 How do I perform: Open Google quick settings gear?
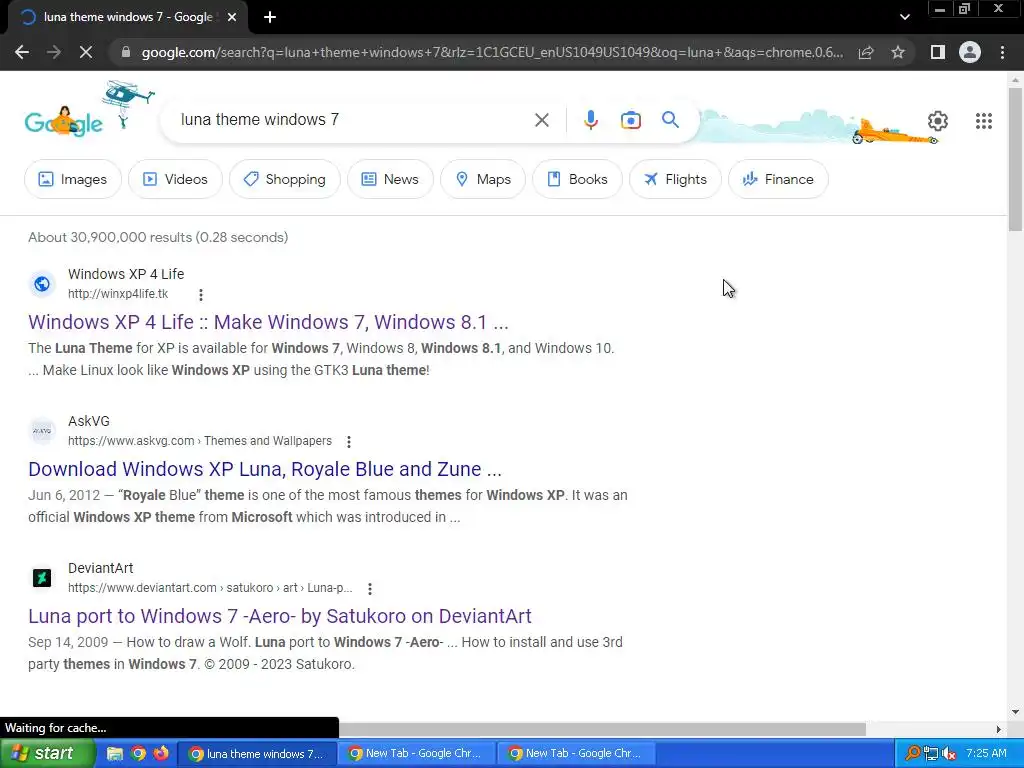coord(938,121)
